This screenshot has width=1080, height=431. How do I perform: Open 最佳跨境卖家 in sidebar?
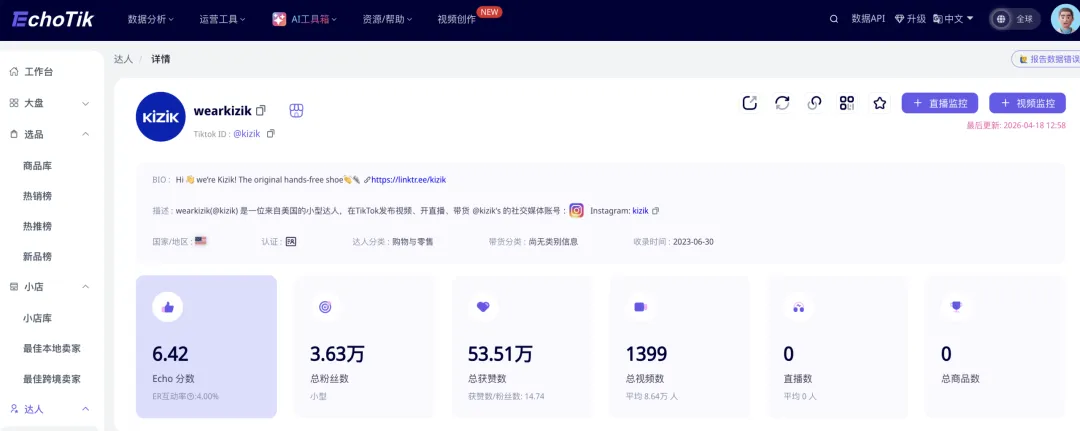52,379
